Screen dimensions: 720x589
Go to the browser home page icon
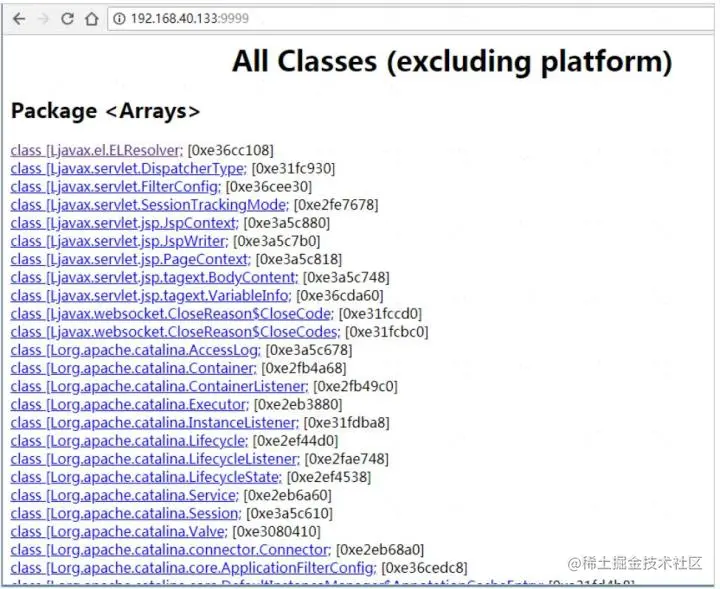coord(92,19)
